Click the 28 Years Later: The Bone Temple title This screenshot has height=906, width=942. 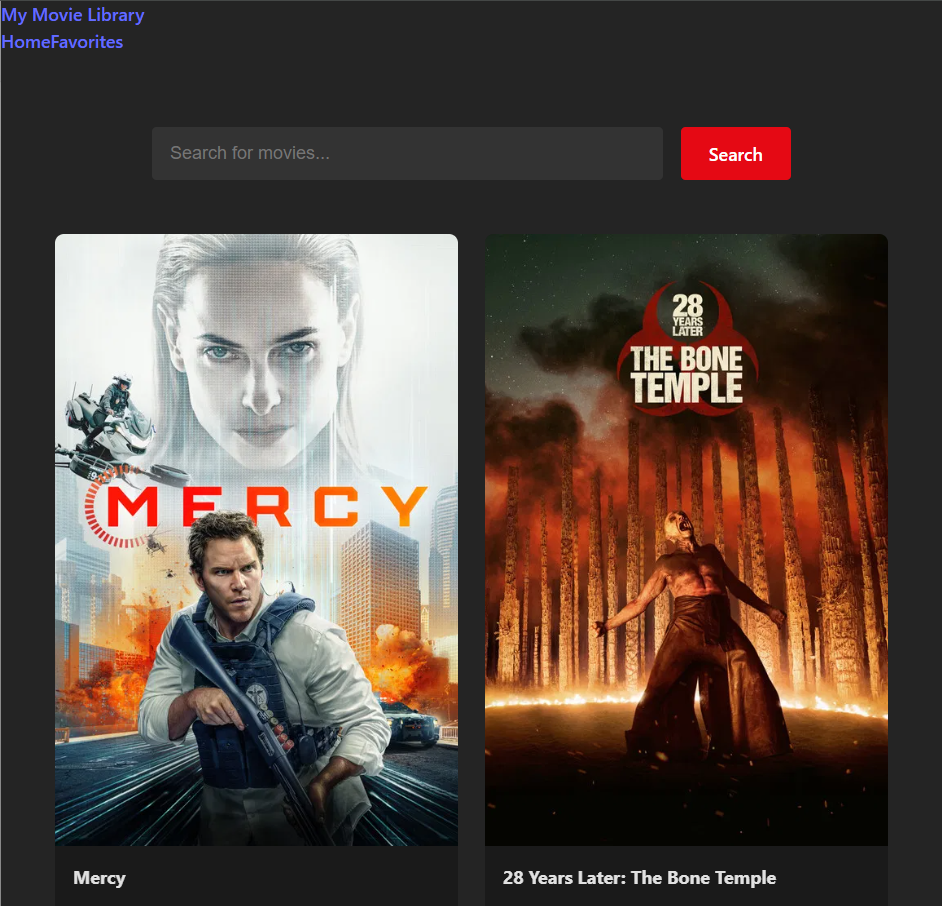click(x=639, y=878)
